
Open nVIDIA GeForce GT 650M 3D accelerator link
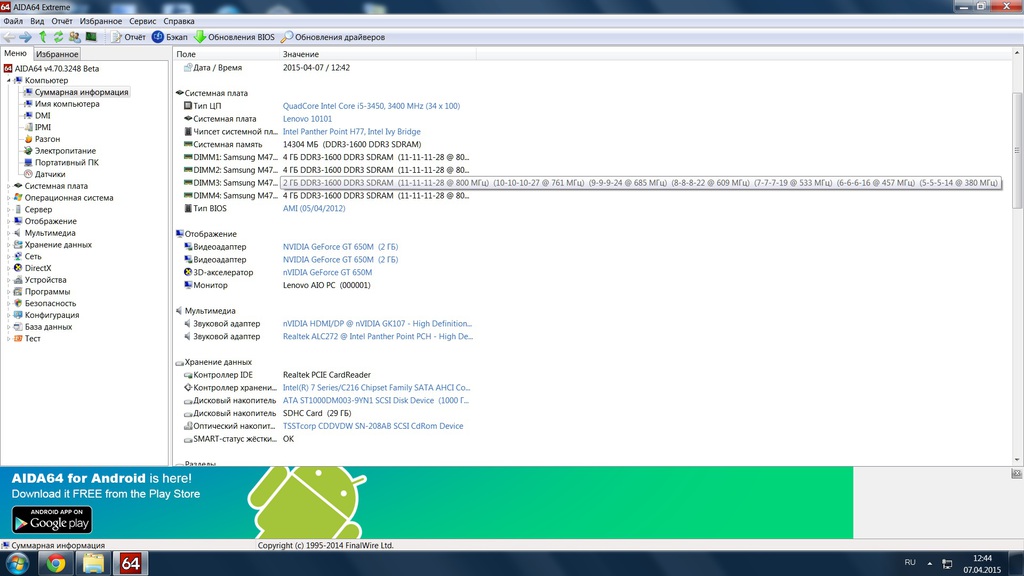point(327,272)
